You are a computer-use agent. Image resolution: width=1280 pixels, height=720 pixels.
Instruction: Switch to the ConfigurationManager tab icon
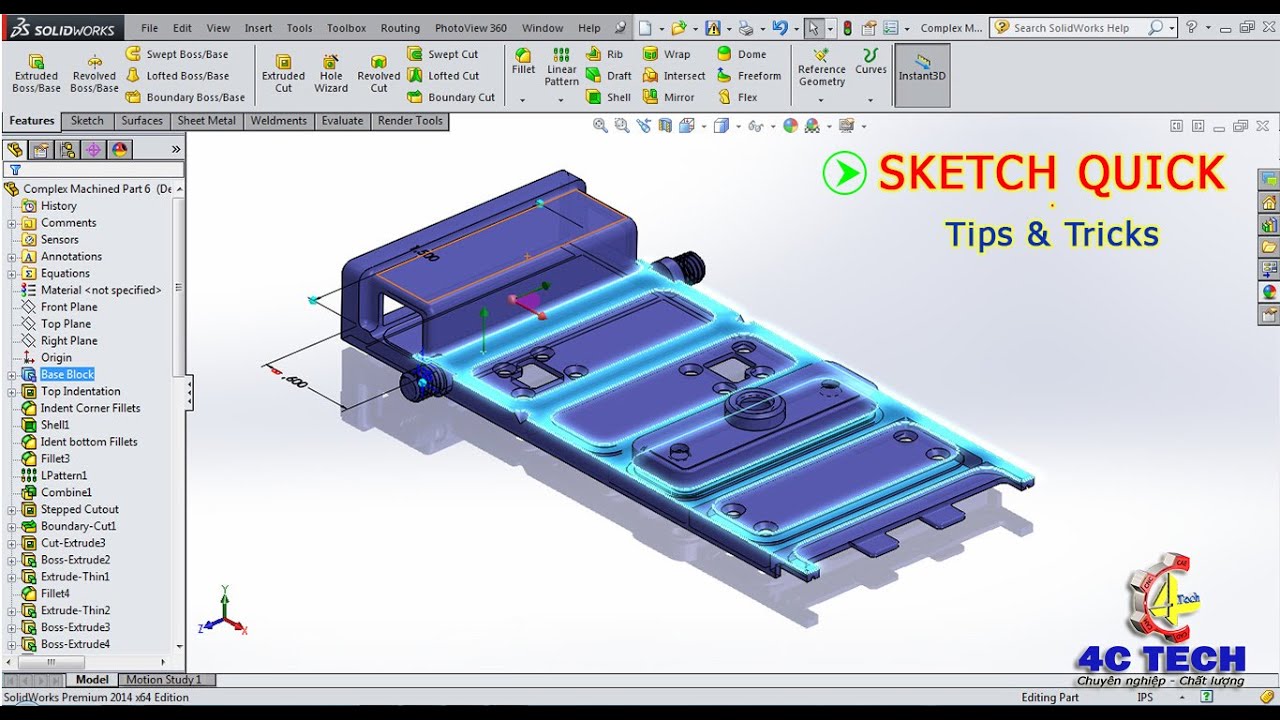pyautogui.click(x=67, y=150)
